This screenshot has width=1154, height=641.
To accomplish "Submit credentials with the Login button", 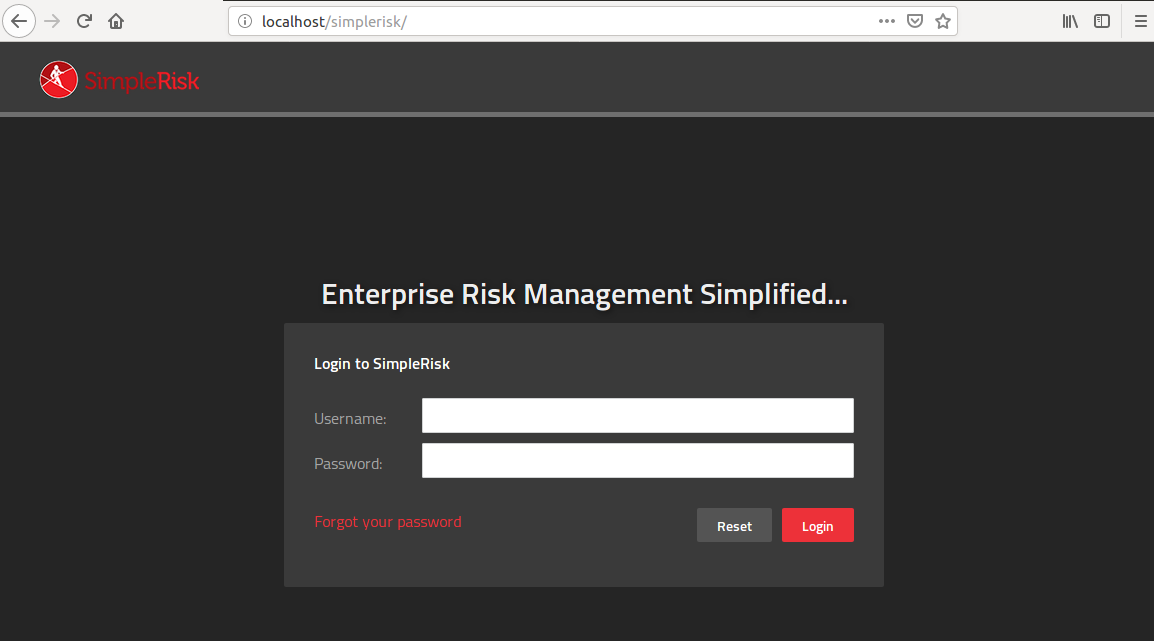I will (818, 525).
